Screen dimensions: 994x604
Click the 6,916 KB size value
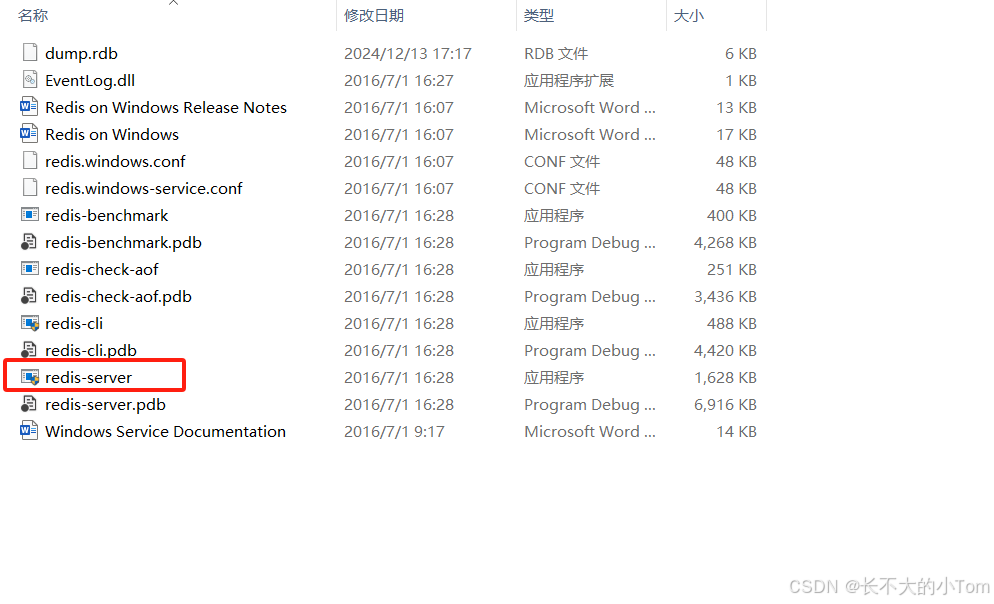pos(725,404)
